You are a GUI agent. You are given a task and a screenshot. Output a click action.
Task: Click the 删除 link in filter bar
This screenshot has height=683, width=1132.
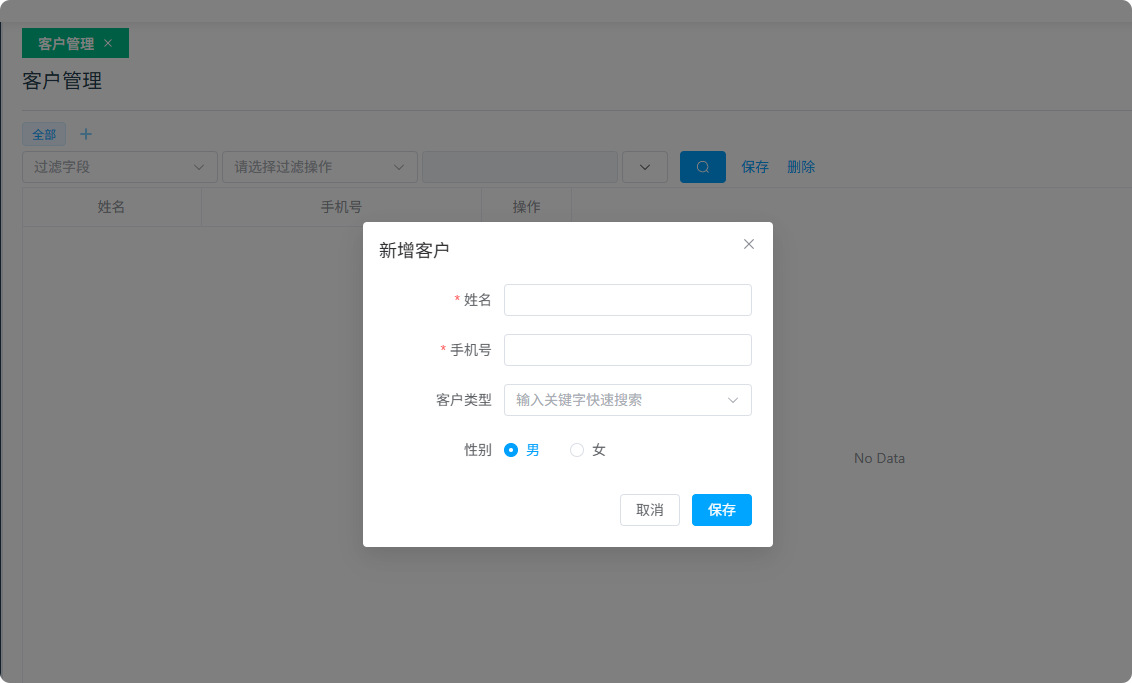click(801, 167)
